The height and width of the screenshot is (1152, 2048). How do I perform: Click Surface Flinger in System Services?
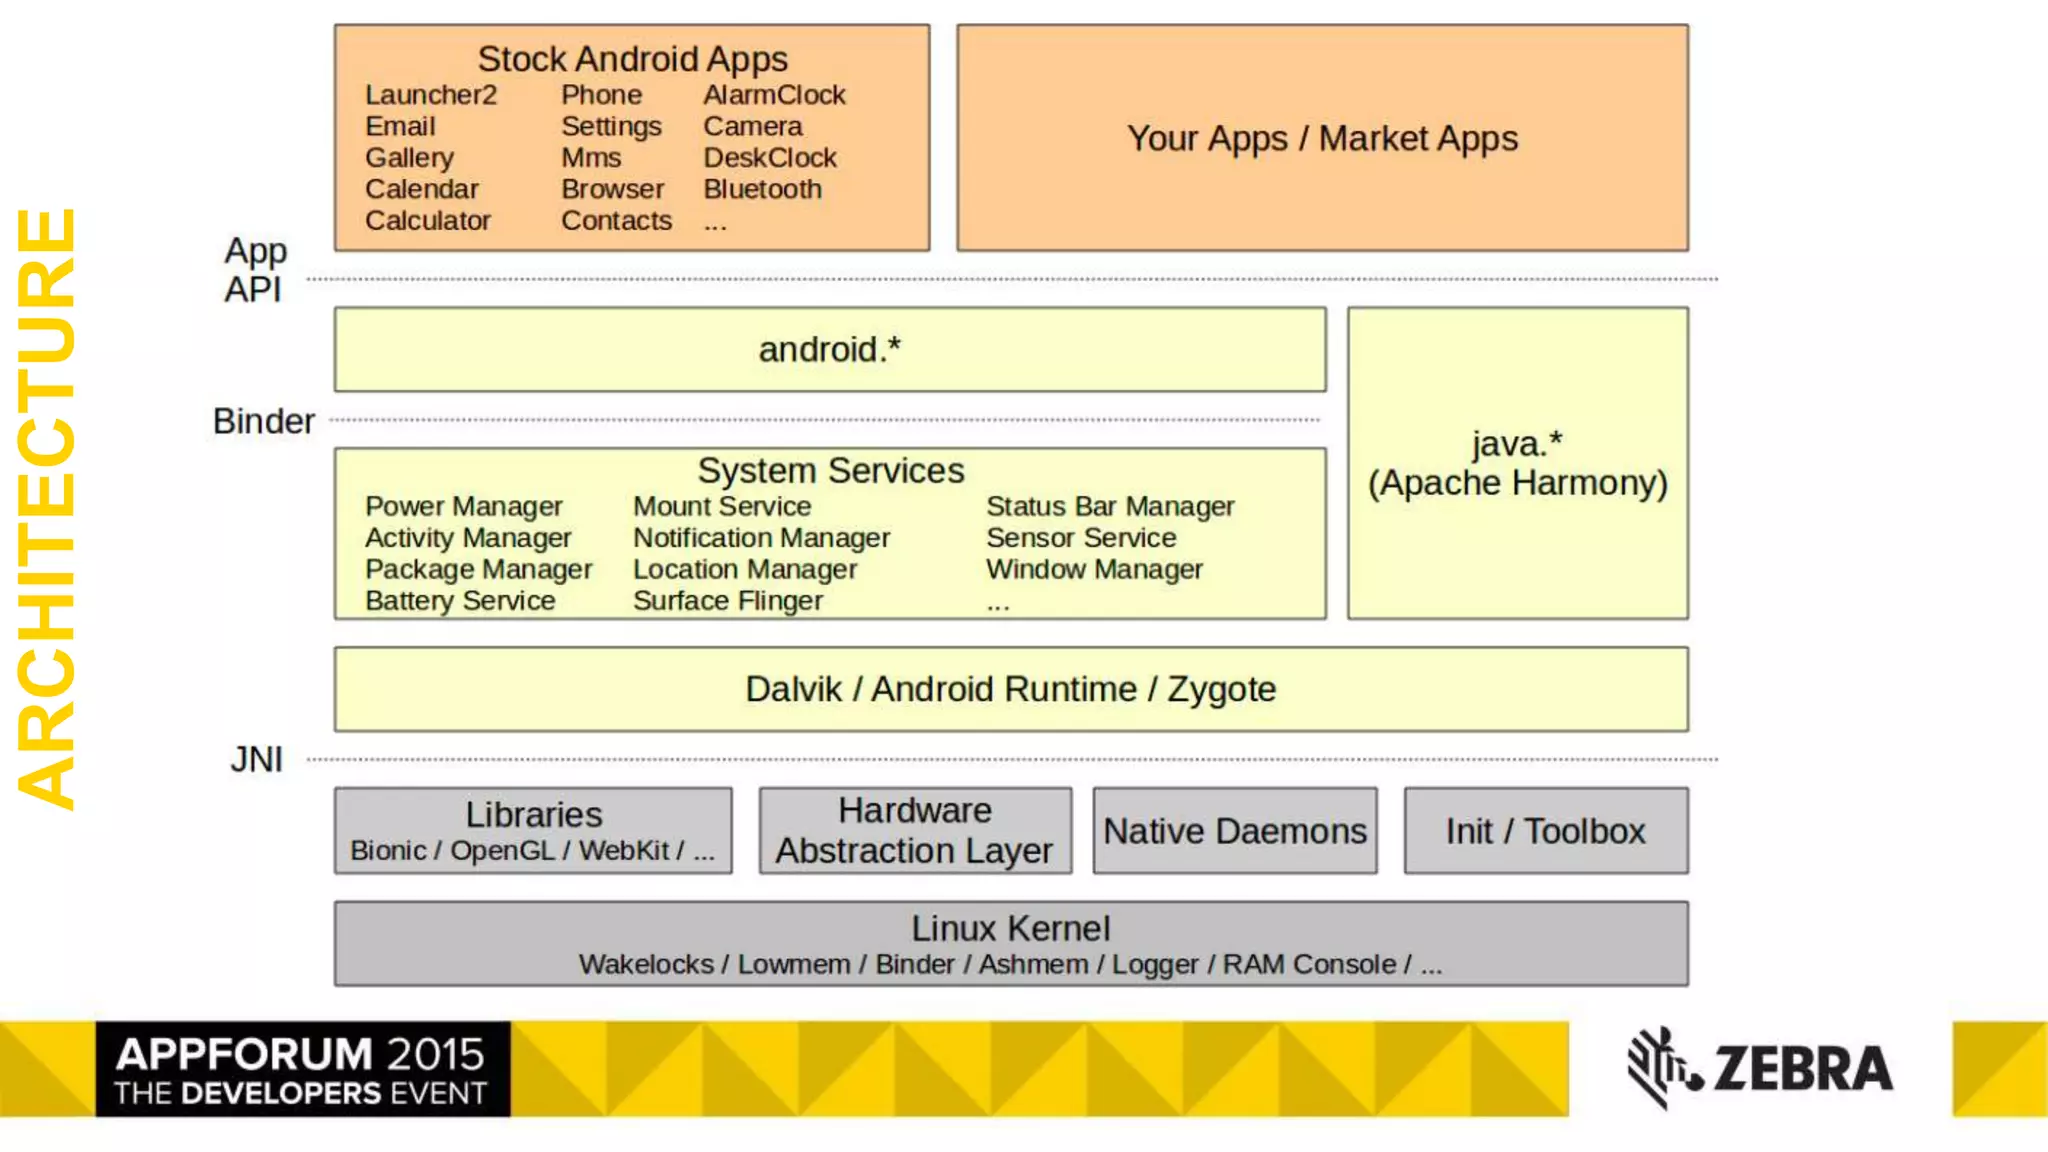pyautogui.click(x=727, y=601)
